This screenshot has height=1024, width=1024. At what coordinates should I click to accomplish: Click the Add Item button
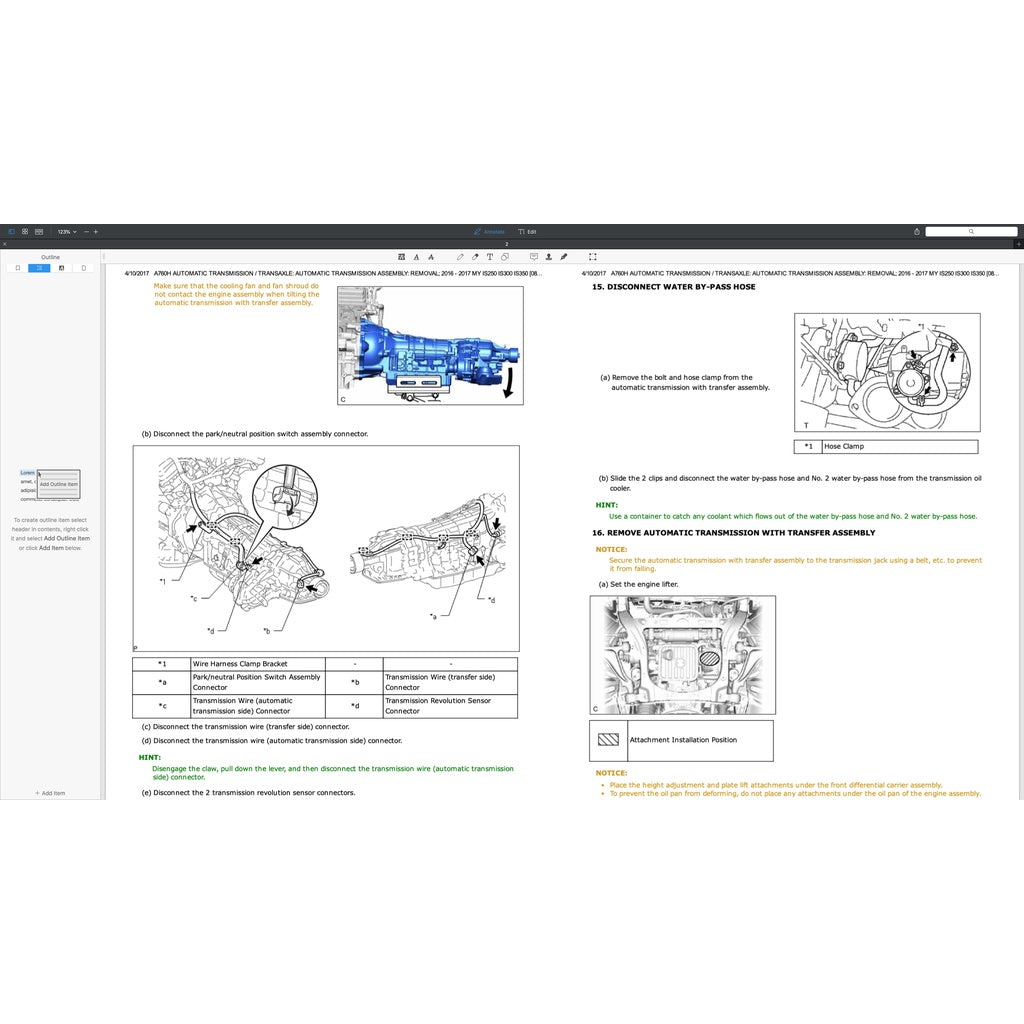click(x=50, y=792)
